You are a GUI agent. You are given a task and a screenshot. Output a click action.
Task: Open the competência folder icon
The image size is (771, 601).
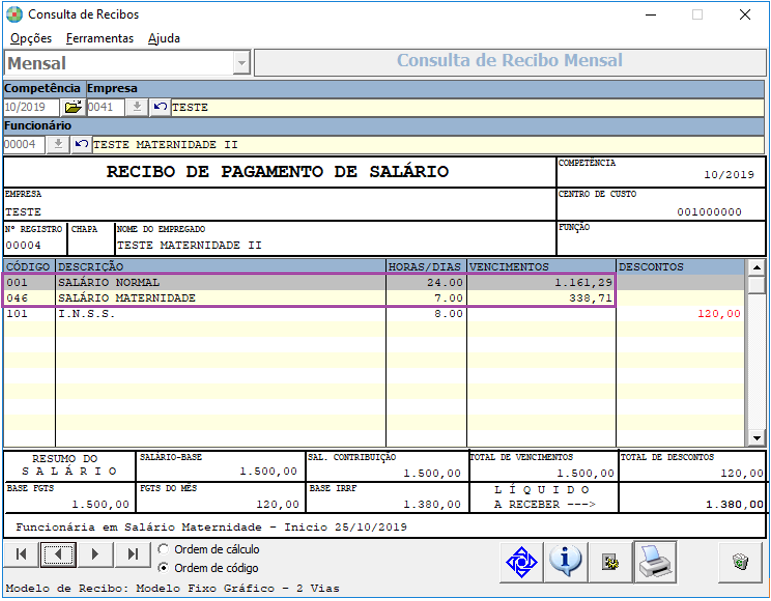(73, 107)
